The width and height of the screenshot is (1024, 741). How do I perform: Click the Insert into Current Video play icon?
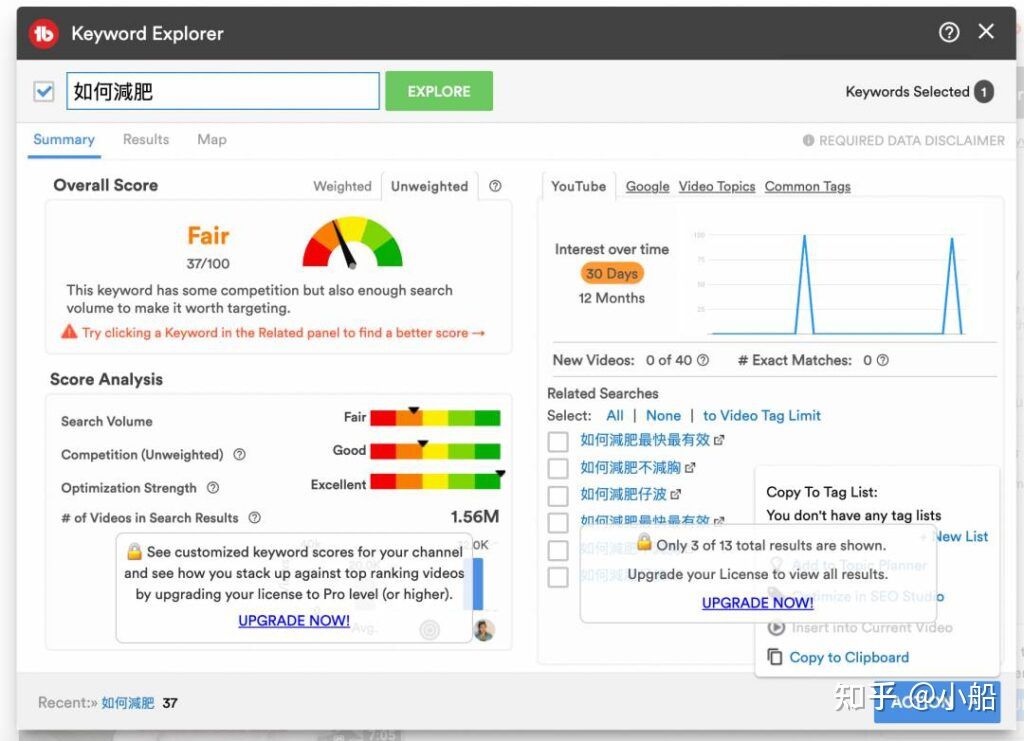point(776,628)
